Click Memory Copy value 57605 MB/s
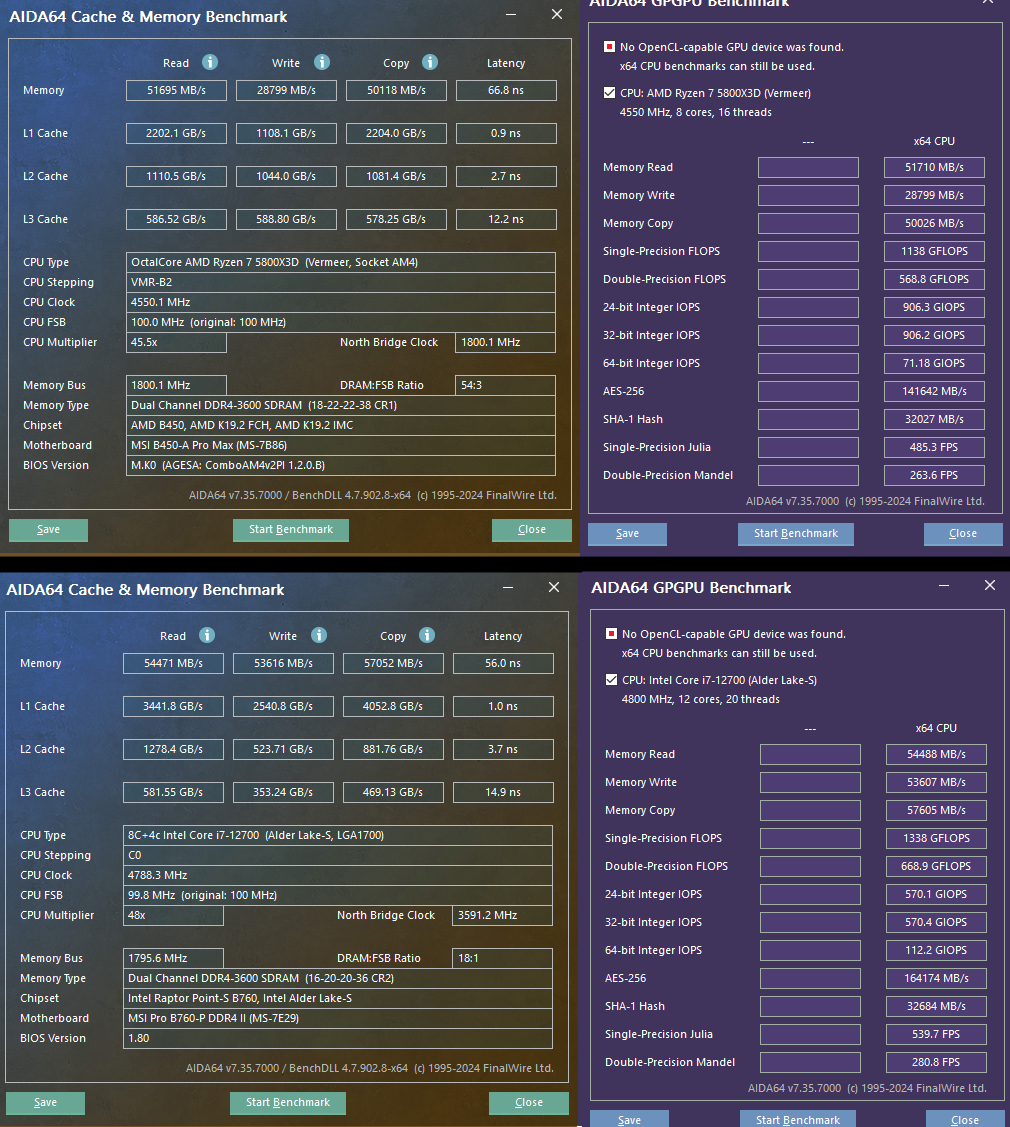The width and height of the screenshot is (1010, 1127). (x=937, y=811)
